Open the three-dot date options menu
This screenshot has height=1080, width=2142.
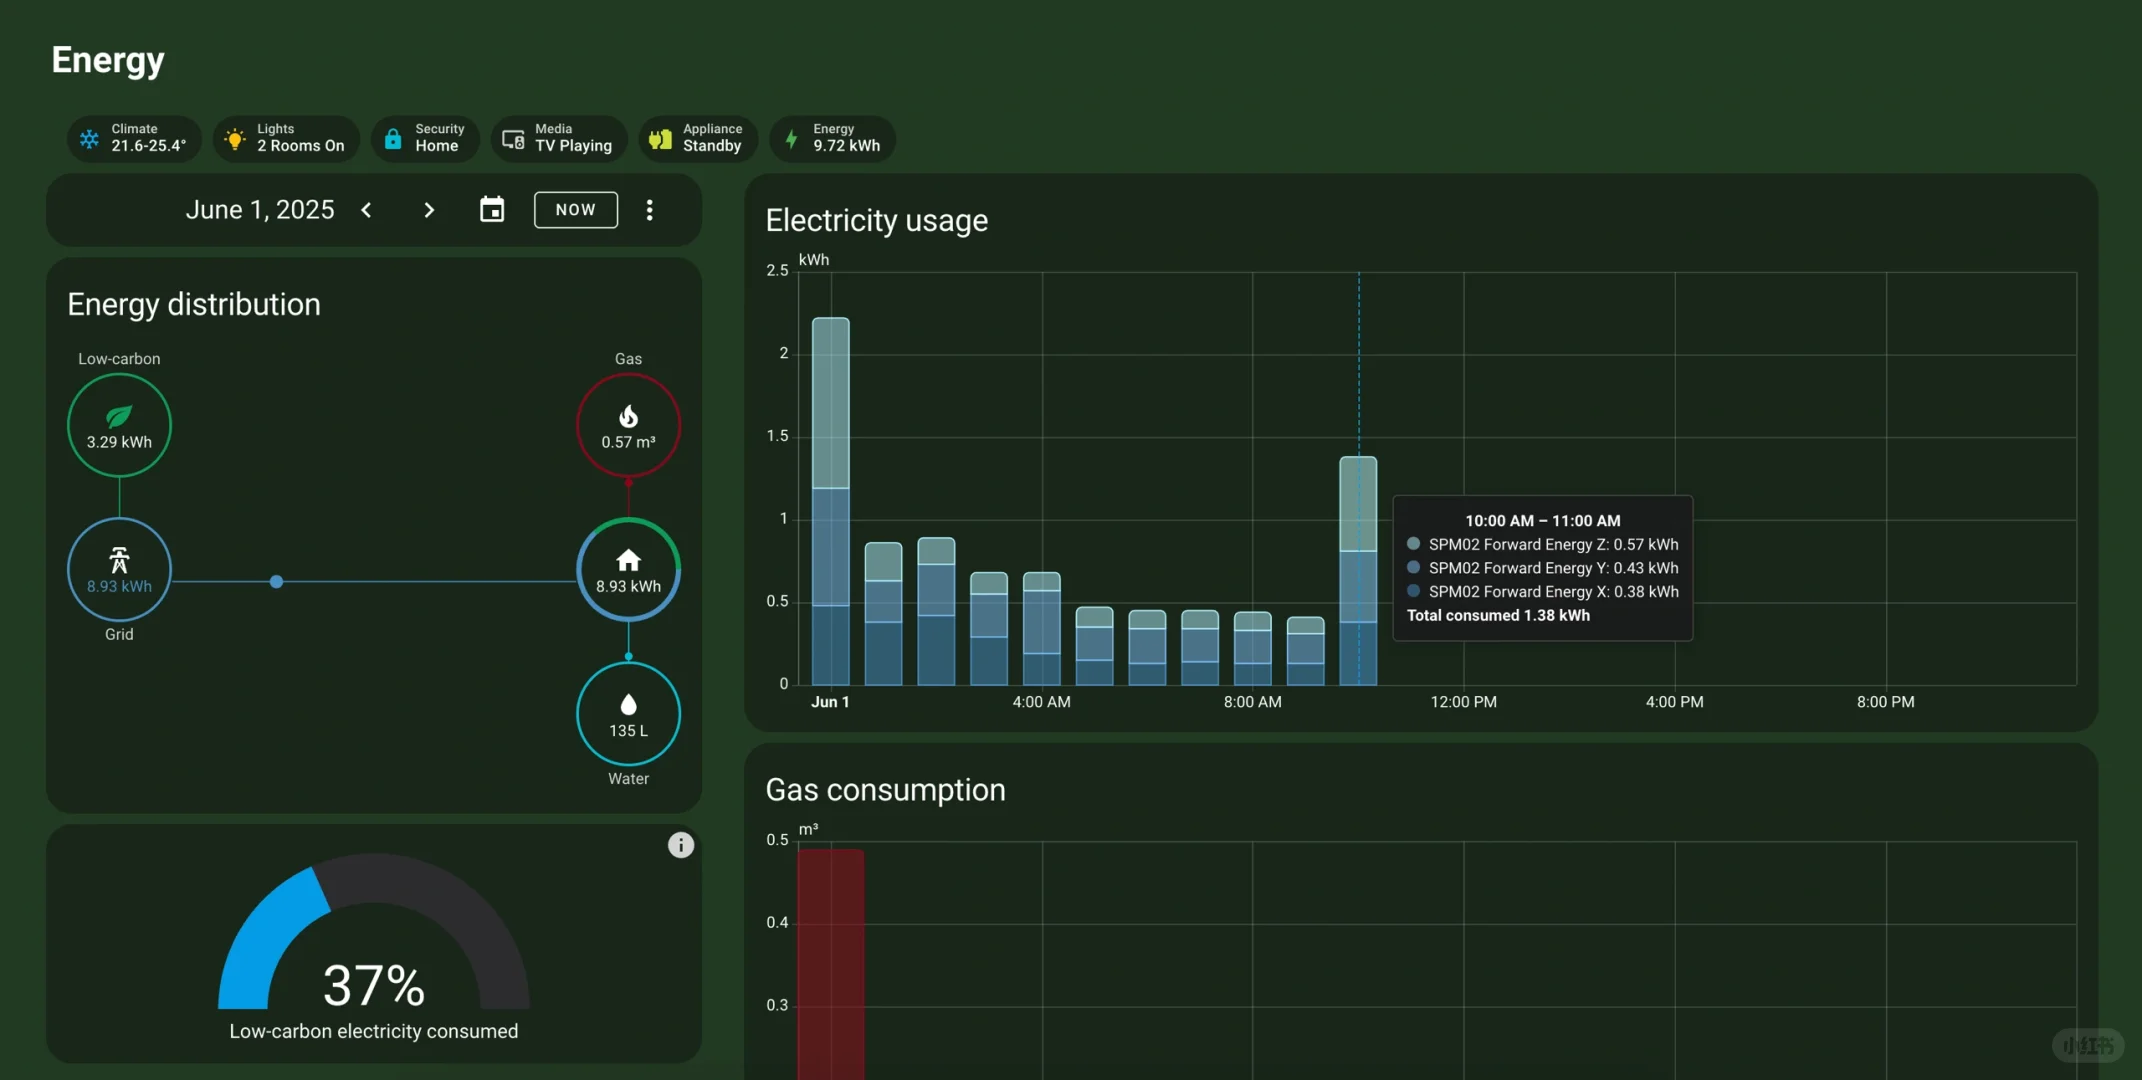click(x=650, y=210)
